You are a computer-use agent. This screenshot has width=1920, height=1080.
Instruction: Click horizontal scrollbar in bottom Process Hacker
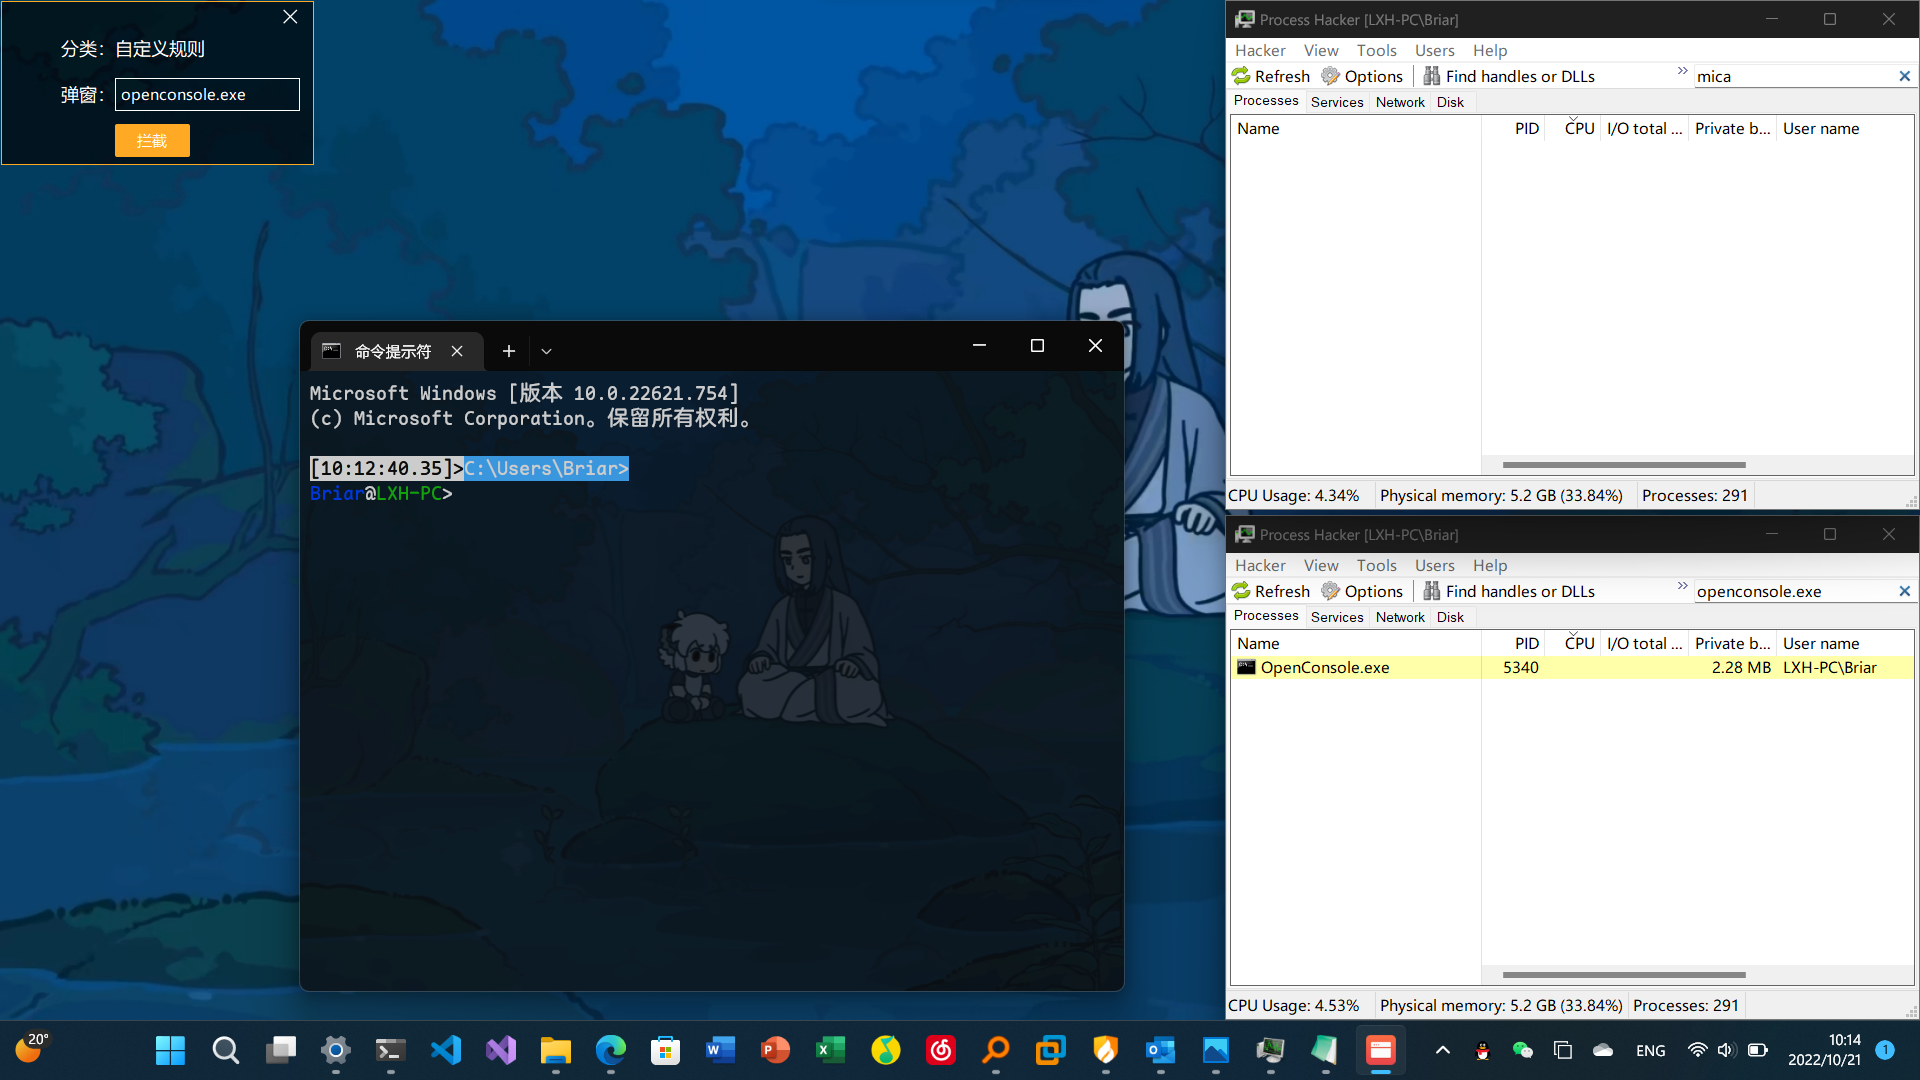pyautogui.click(x=1623, y=974)
